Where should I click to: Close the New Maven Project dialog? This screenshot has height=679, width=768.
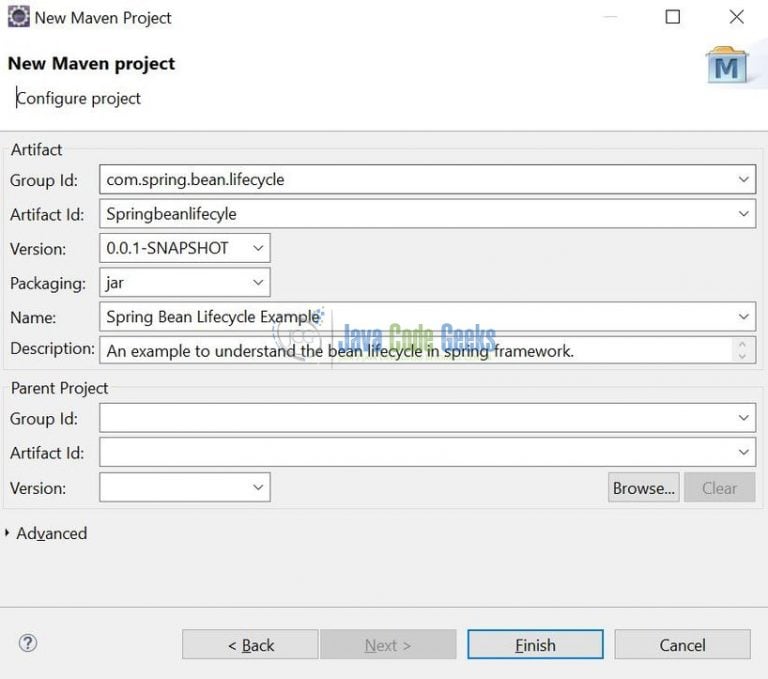(x=736, y=17)
